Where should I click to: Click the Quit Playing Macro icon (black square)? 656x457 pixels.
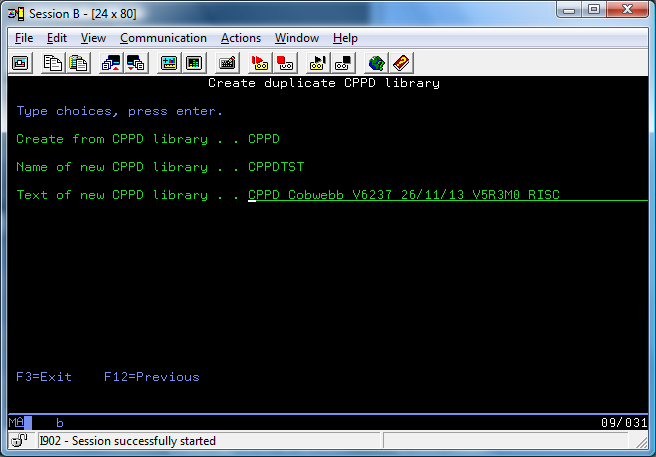point(343,63)
